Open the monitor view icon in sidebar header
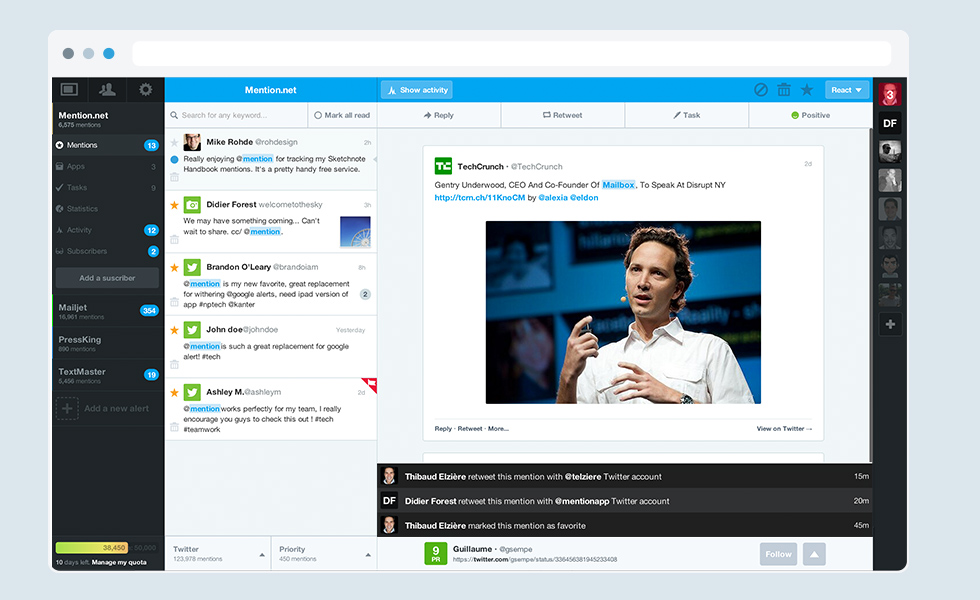980x600 pixels. 69,89
